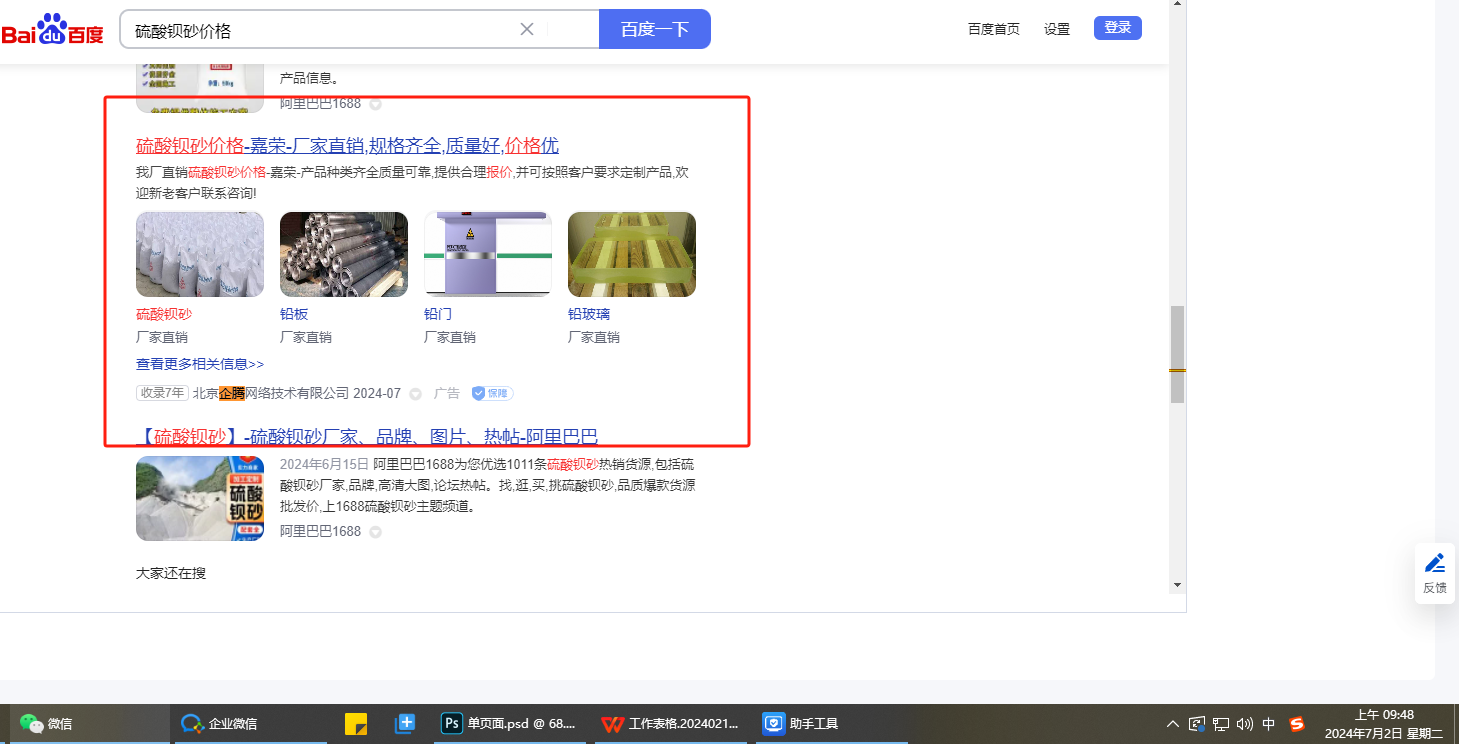
Task: Click the 2024年6月15日 Alibaba result snippet
Action: (488, 486)
